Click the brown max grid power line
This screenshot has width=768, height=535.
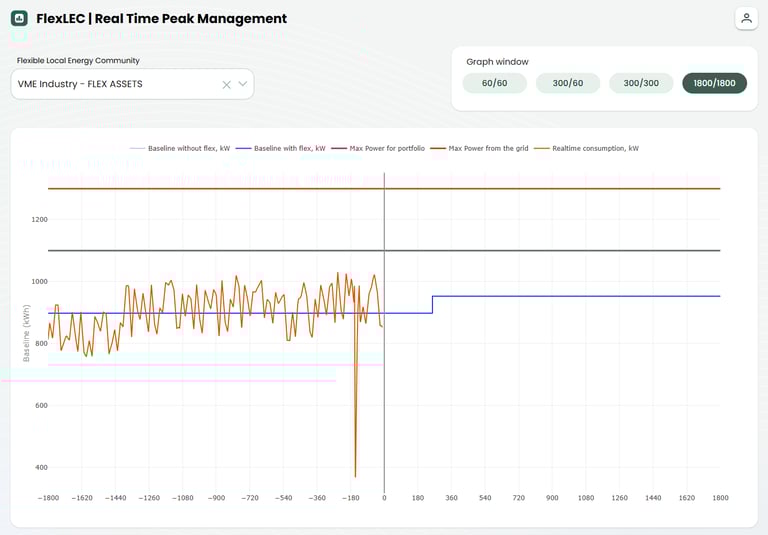pyautogui.click(x=550, y=188)
